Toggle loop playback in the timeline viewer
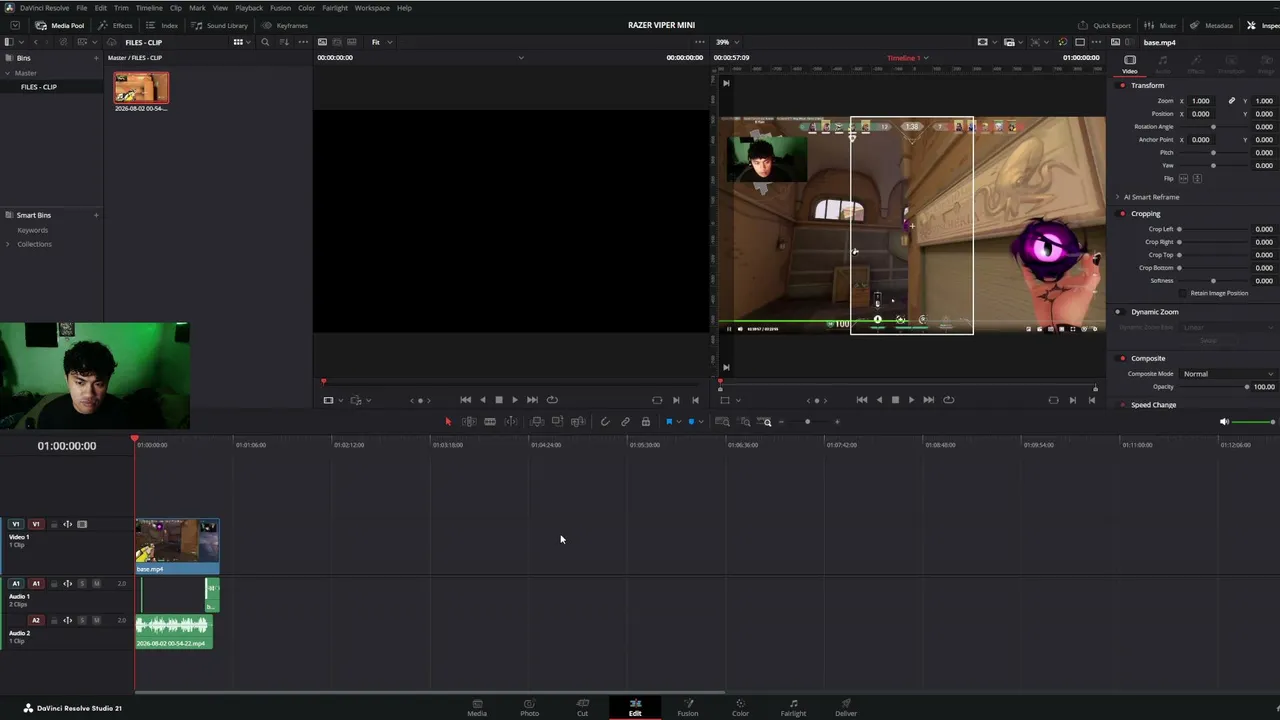 click(x=948, y=400)
